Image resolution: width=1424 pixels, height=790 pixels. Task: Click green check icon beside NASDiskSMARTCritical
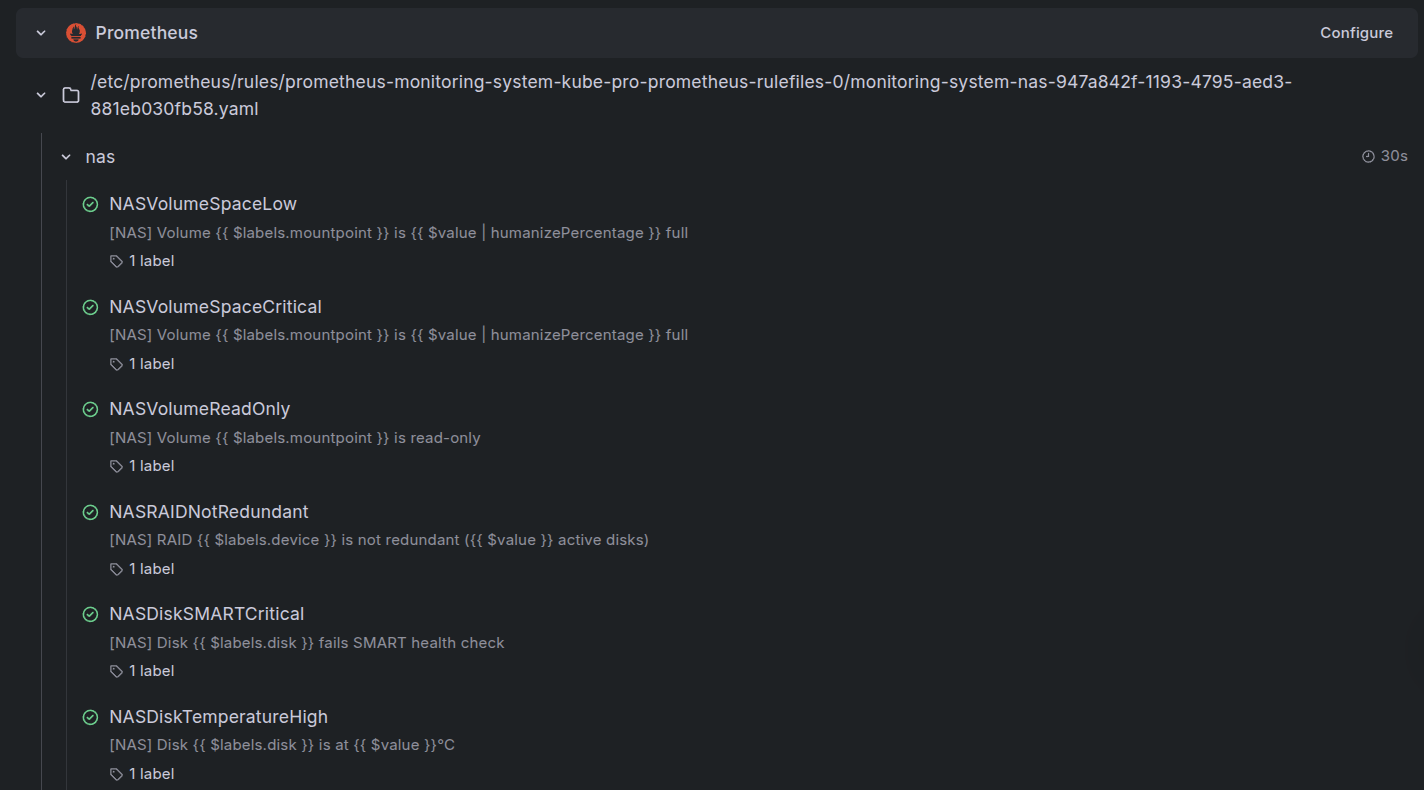point(90,614)
